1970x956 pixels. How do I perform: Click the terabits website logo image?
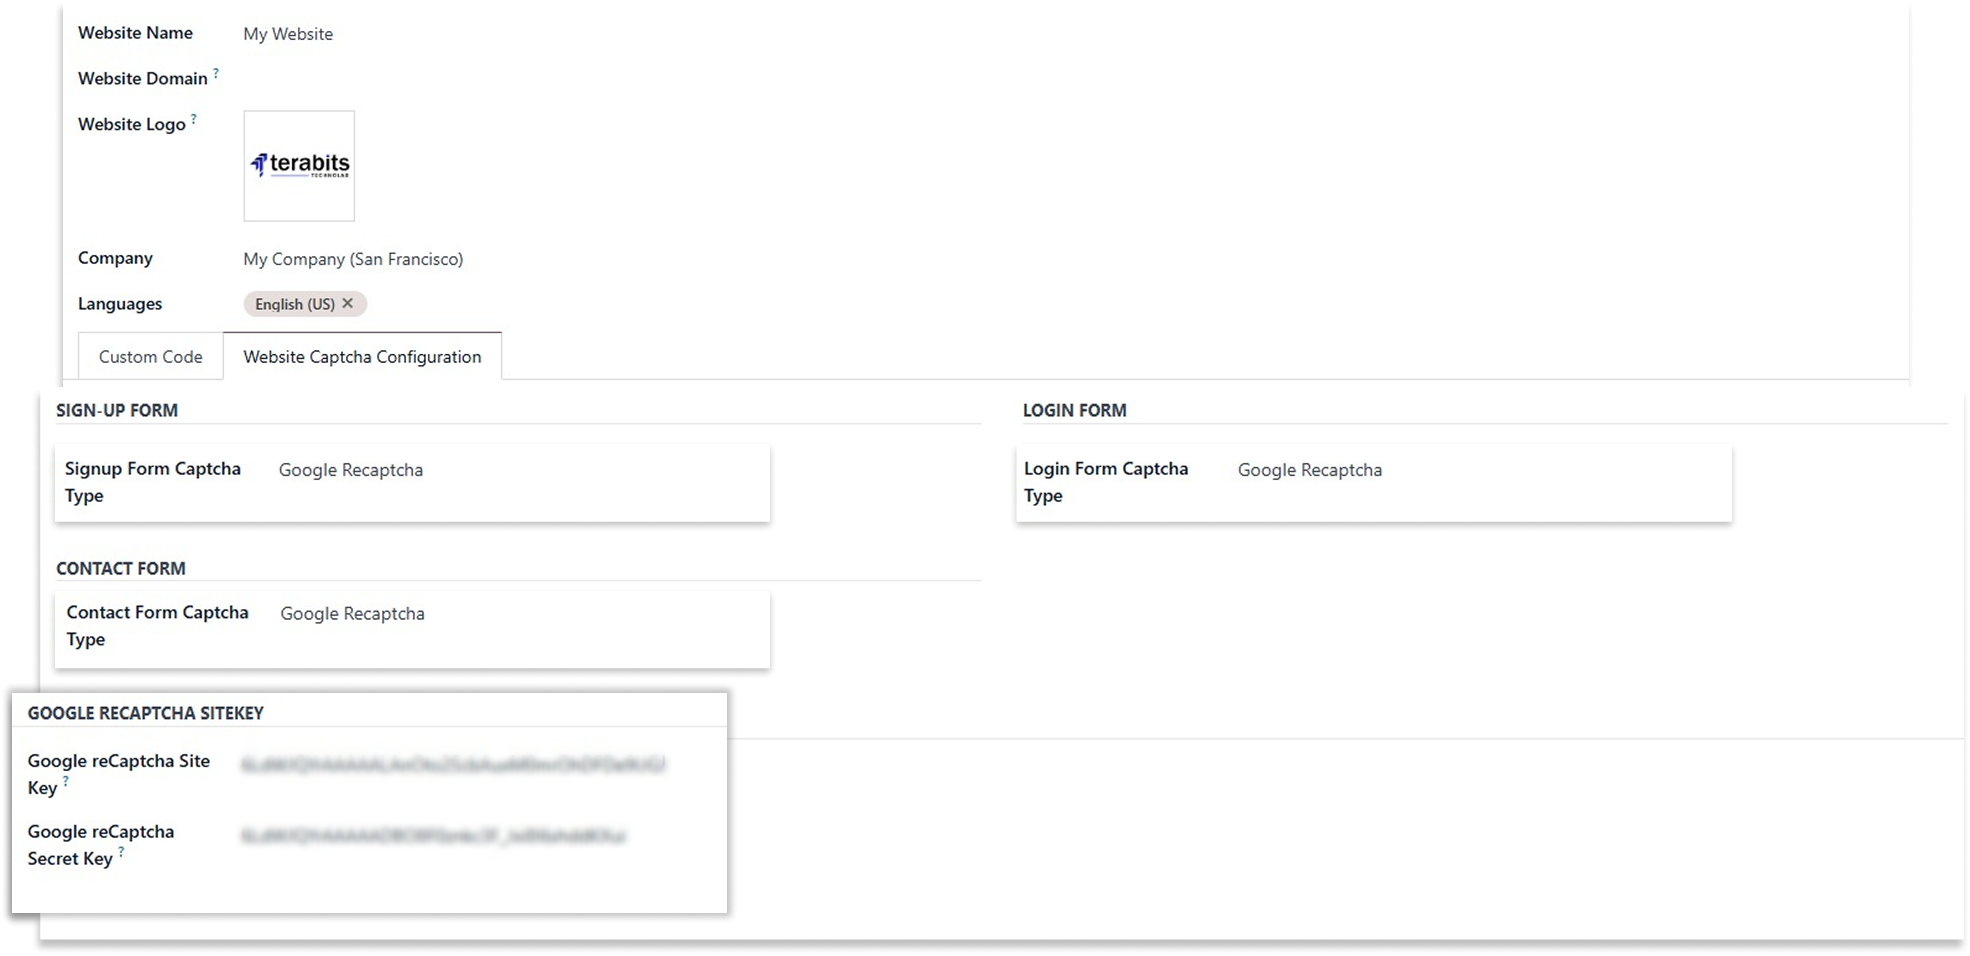pyautogui.click(x=299, y=166)
